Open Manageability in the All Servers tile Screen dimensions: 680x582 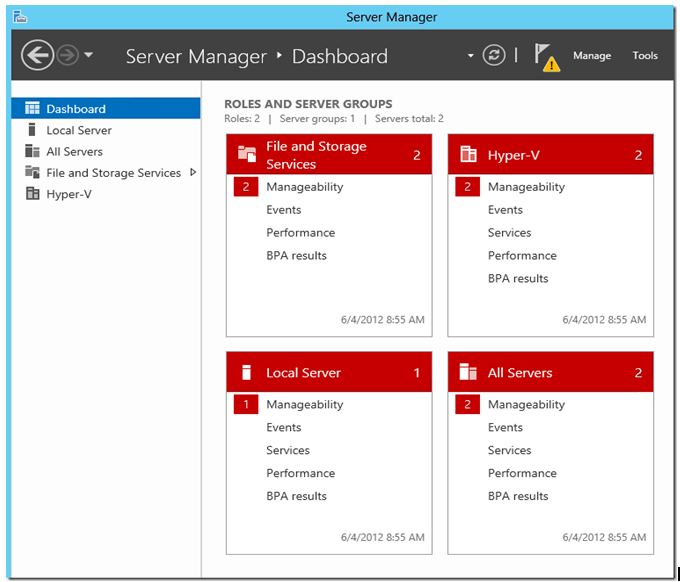tap(526, 405)
